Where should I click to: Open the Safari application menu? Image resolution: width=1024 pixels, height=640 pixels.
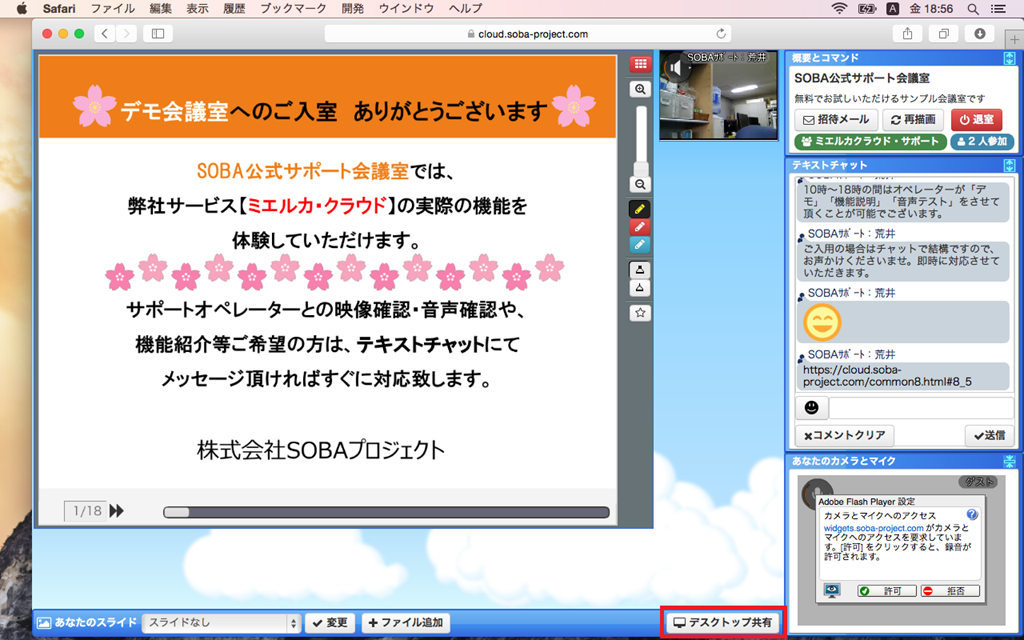(59, 8)
